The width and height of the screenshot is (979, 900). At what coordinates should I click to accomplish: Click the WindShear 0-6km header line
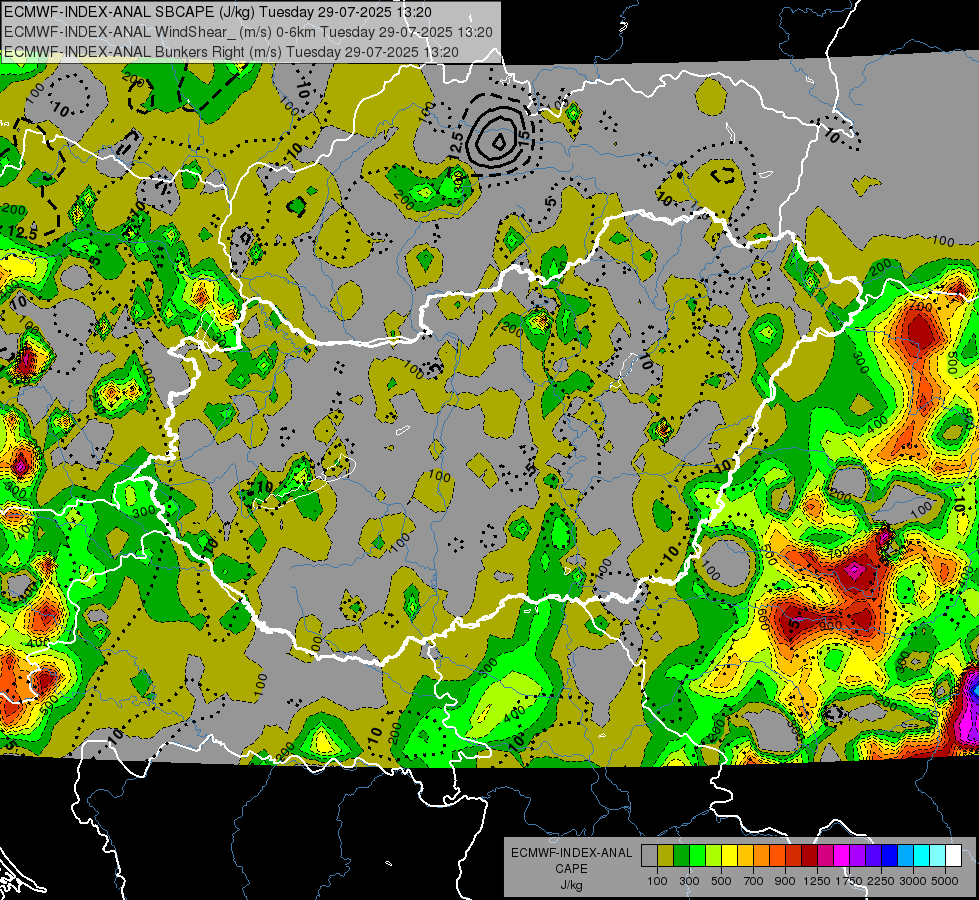coord(248,32)
